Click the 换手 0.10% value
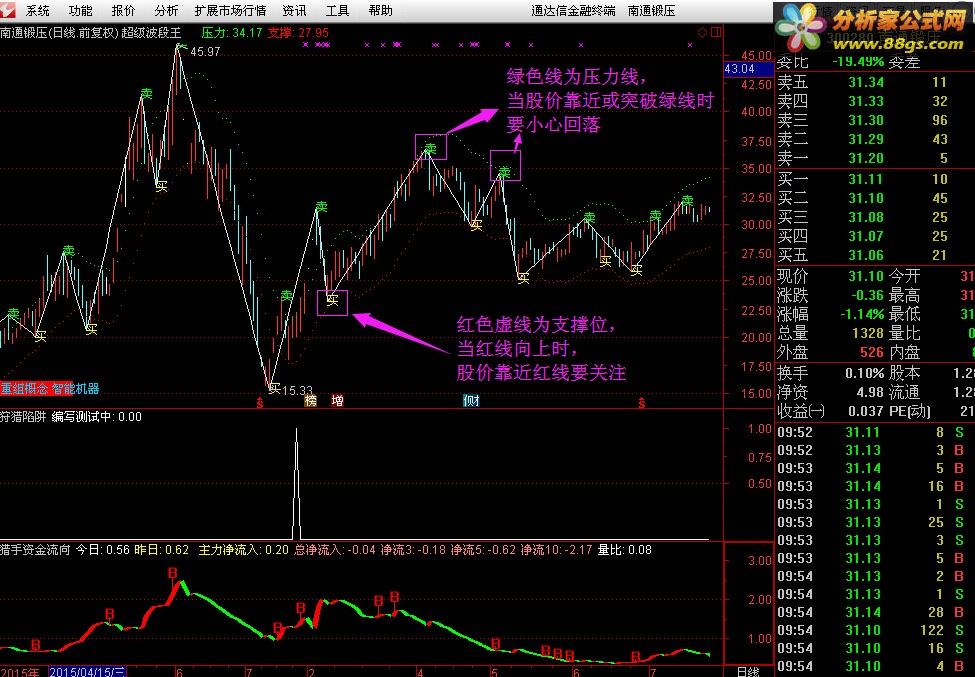This screenshot has width=975, height=677. tap(864, 374)
